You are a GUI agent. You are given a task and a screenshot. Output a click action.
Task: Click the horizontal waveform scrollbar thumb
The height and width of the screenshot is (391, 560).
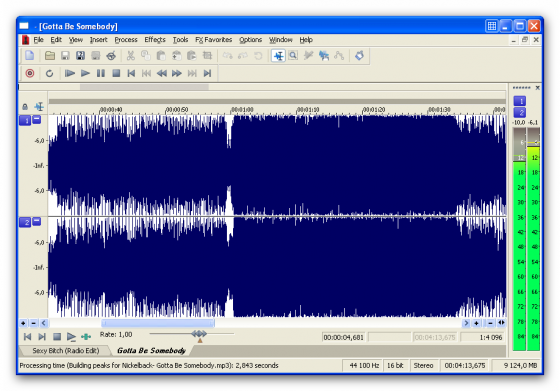(x=158, y=323)
